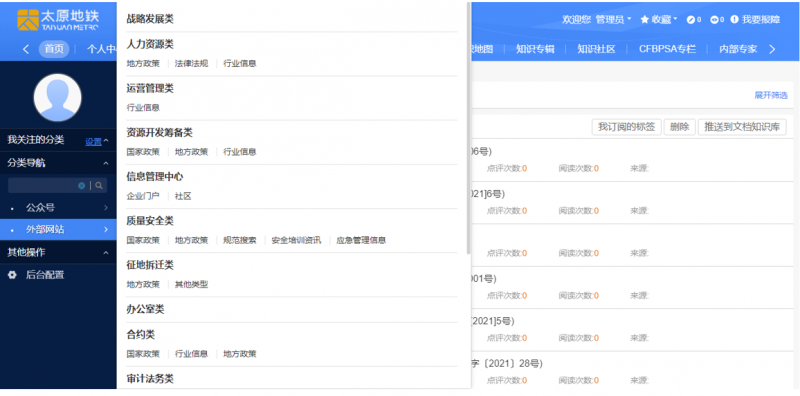This screenshot has height=396, width=800.
Task: Click the 战略发展类 category heading
Action: pyautogui.click(x=150, y=19)
